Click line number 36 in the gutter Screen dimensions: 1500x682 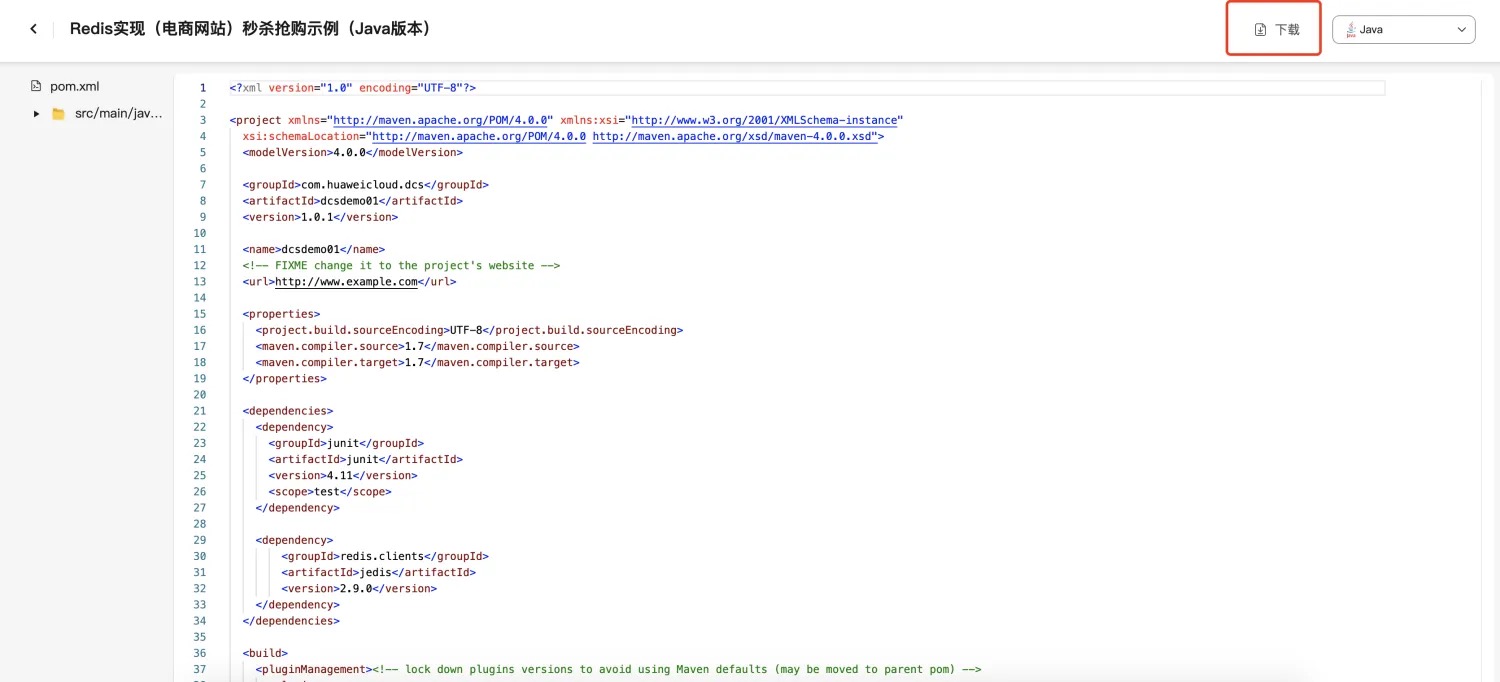(200, 653)
